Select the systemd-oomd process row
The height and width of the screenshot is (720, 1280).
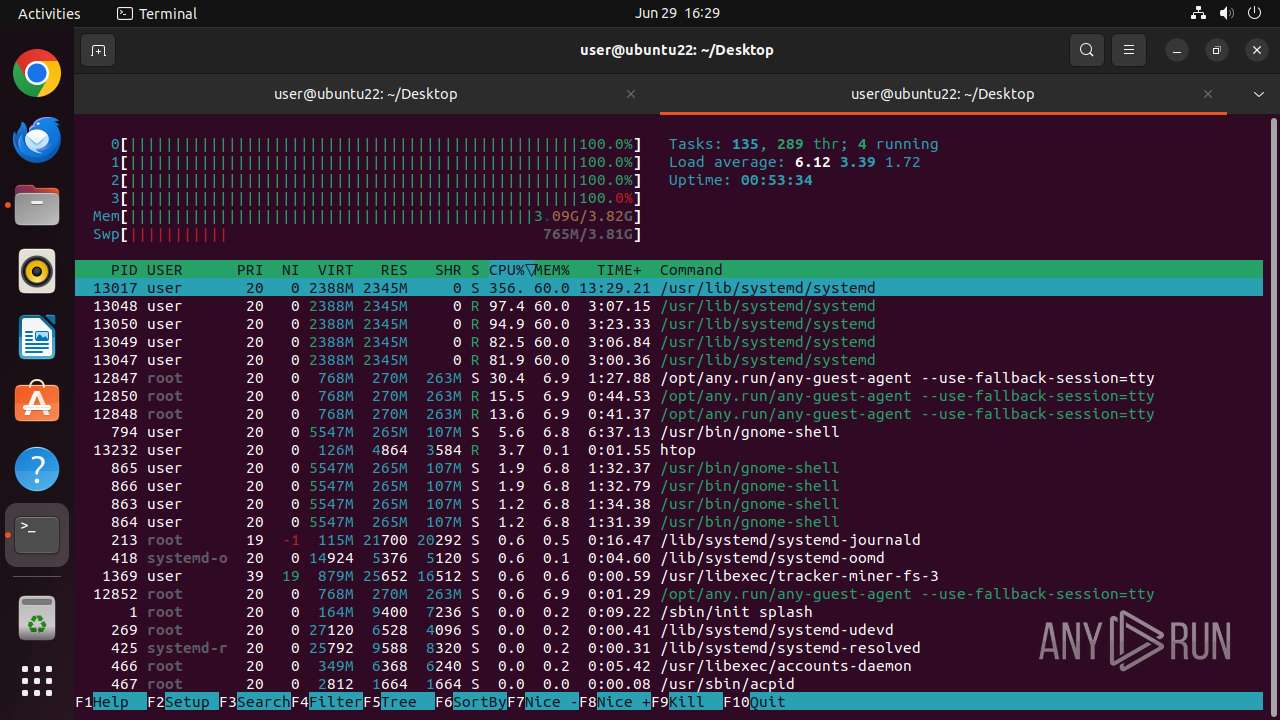tap(669, 558)
